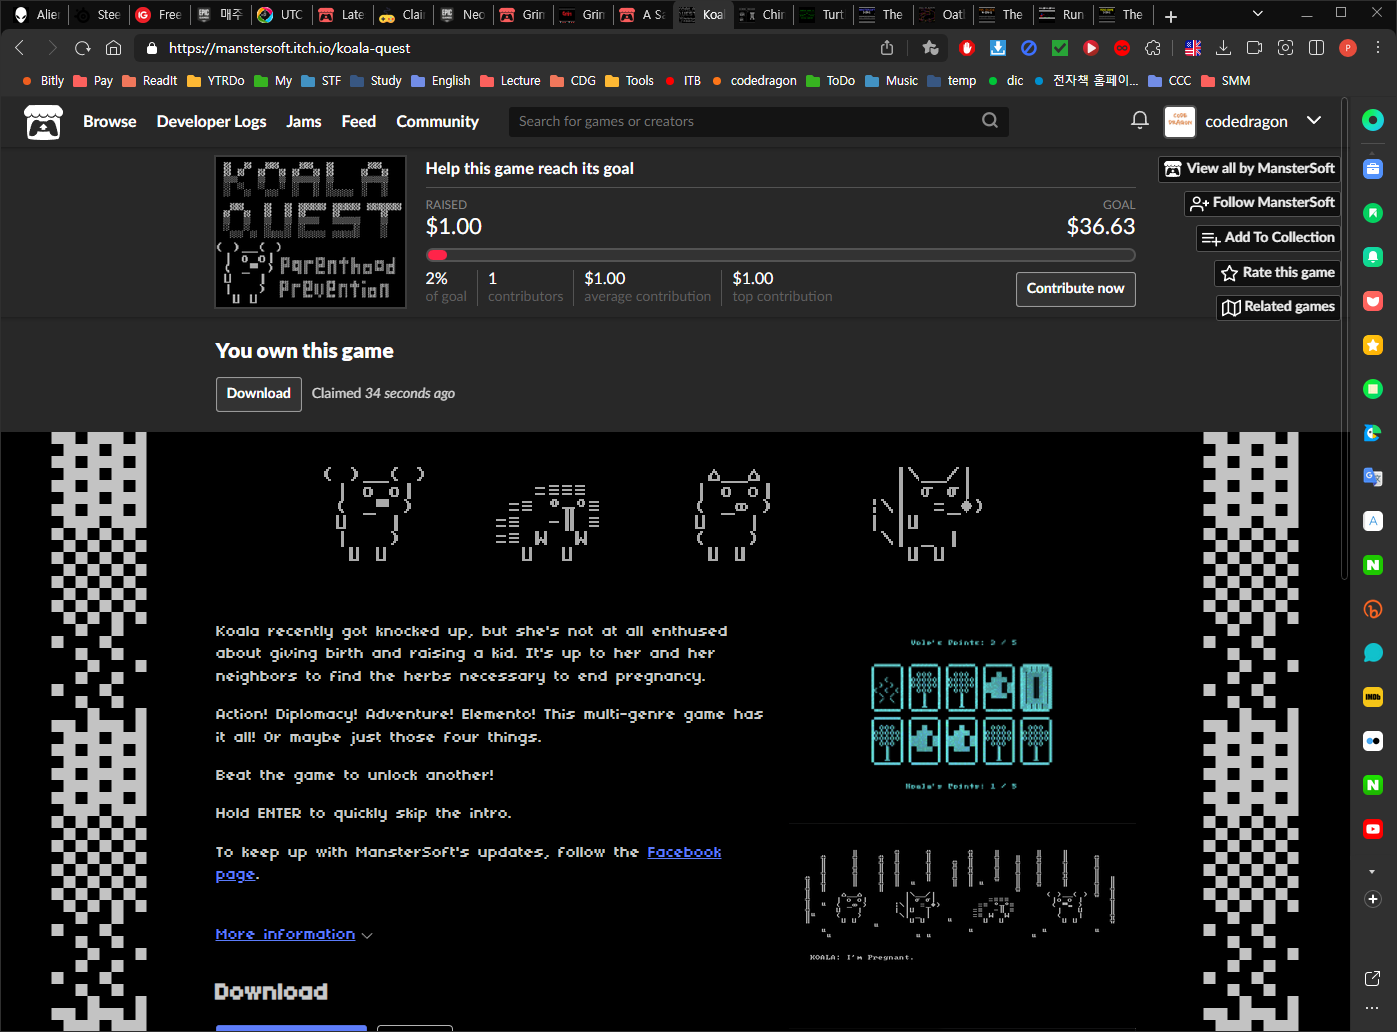Screen dimensions: 1397x1032
Task: Open the IMDb icon in sidebar
Action: click(1373, 697)
